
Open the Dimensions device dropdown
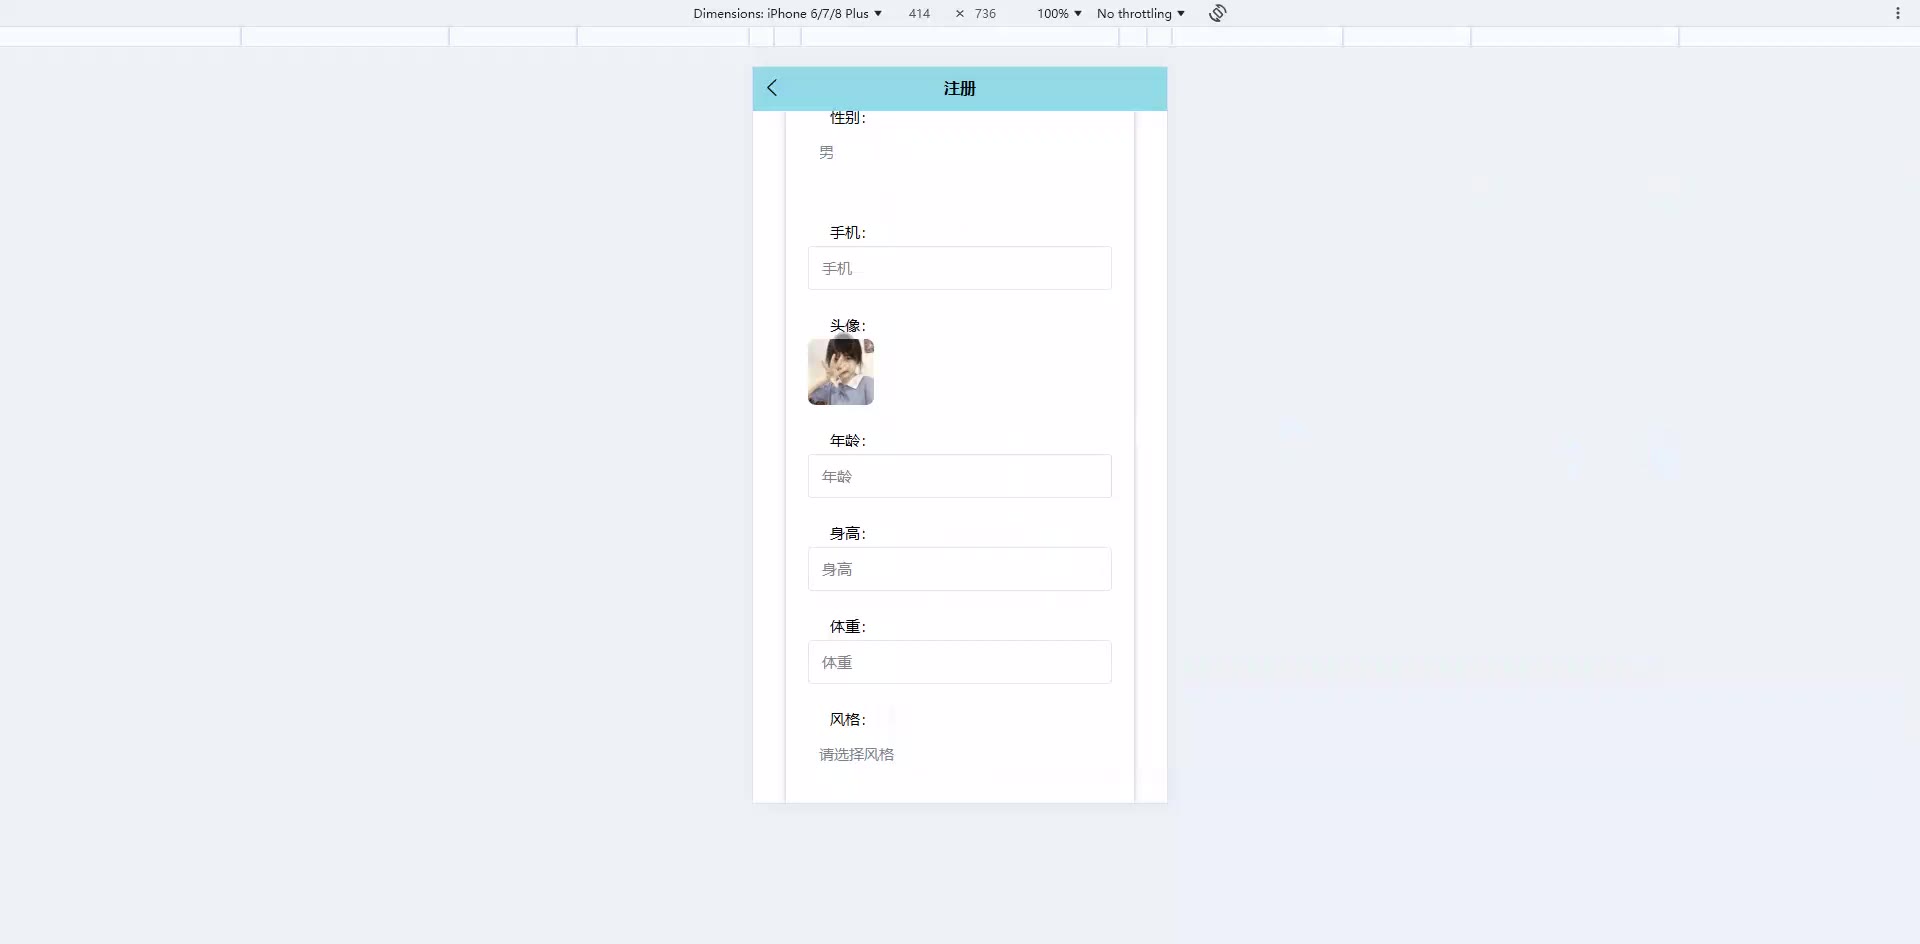(x=788, y=13)
